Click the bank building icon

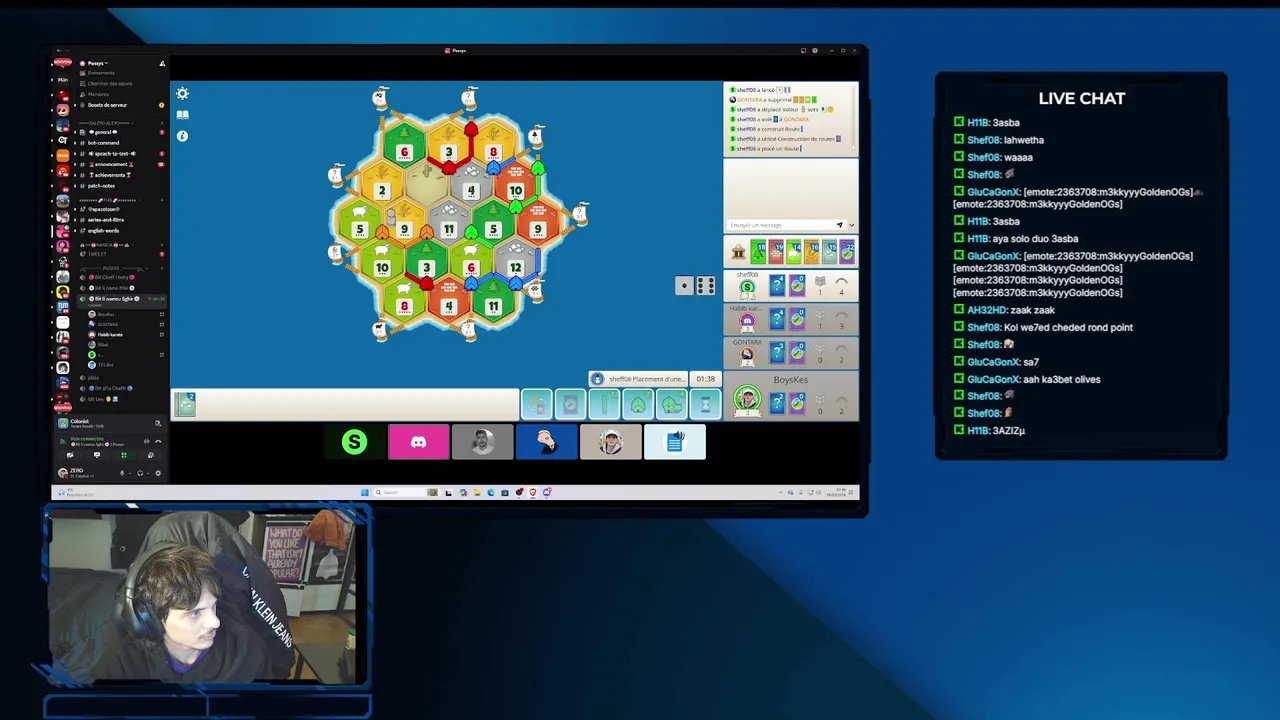(x=738, y=252)
